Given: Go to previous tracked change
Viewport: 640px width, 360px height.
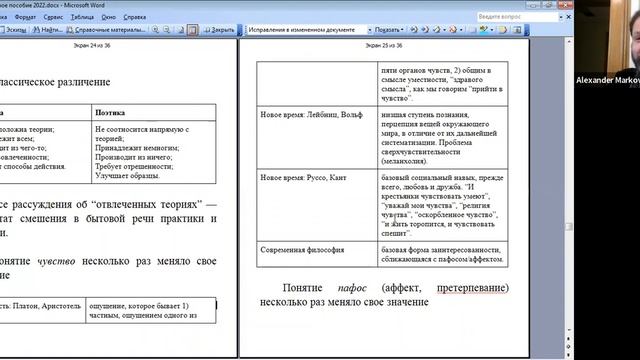Looking at the screenshot, I should pos(414,30).
